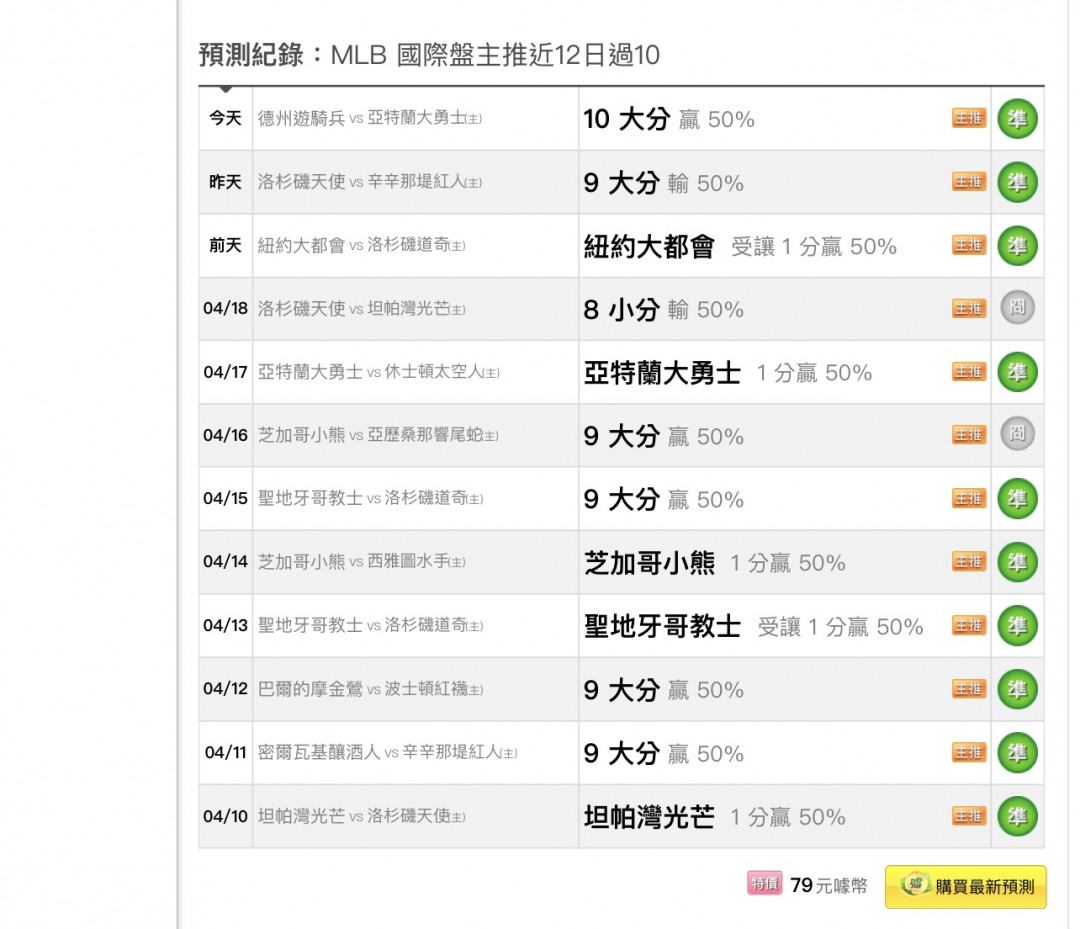The image size is (1080, 929).
Task: Select the 密爾瓦基釀酒人 vs 辛辛那堤紅人 matchup
Action: point(388,752)
